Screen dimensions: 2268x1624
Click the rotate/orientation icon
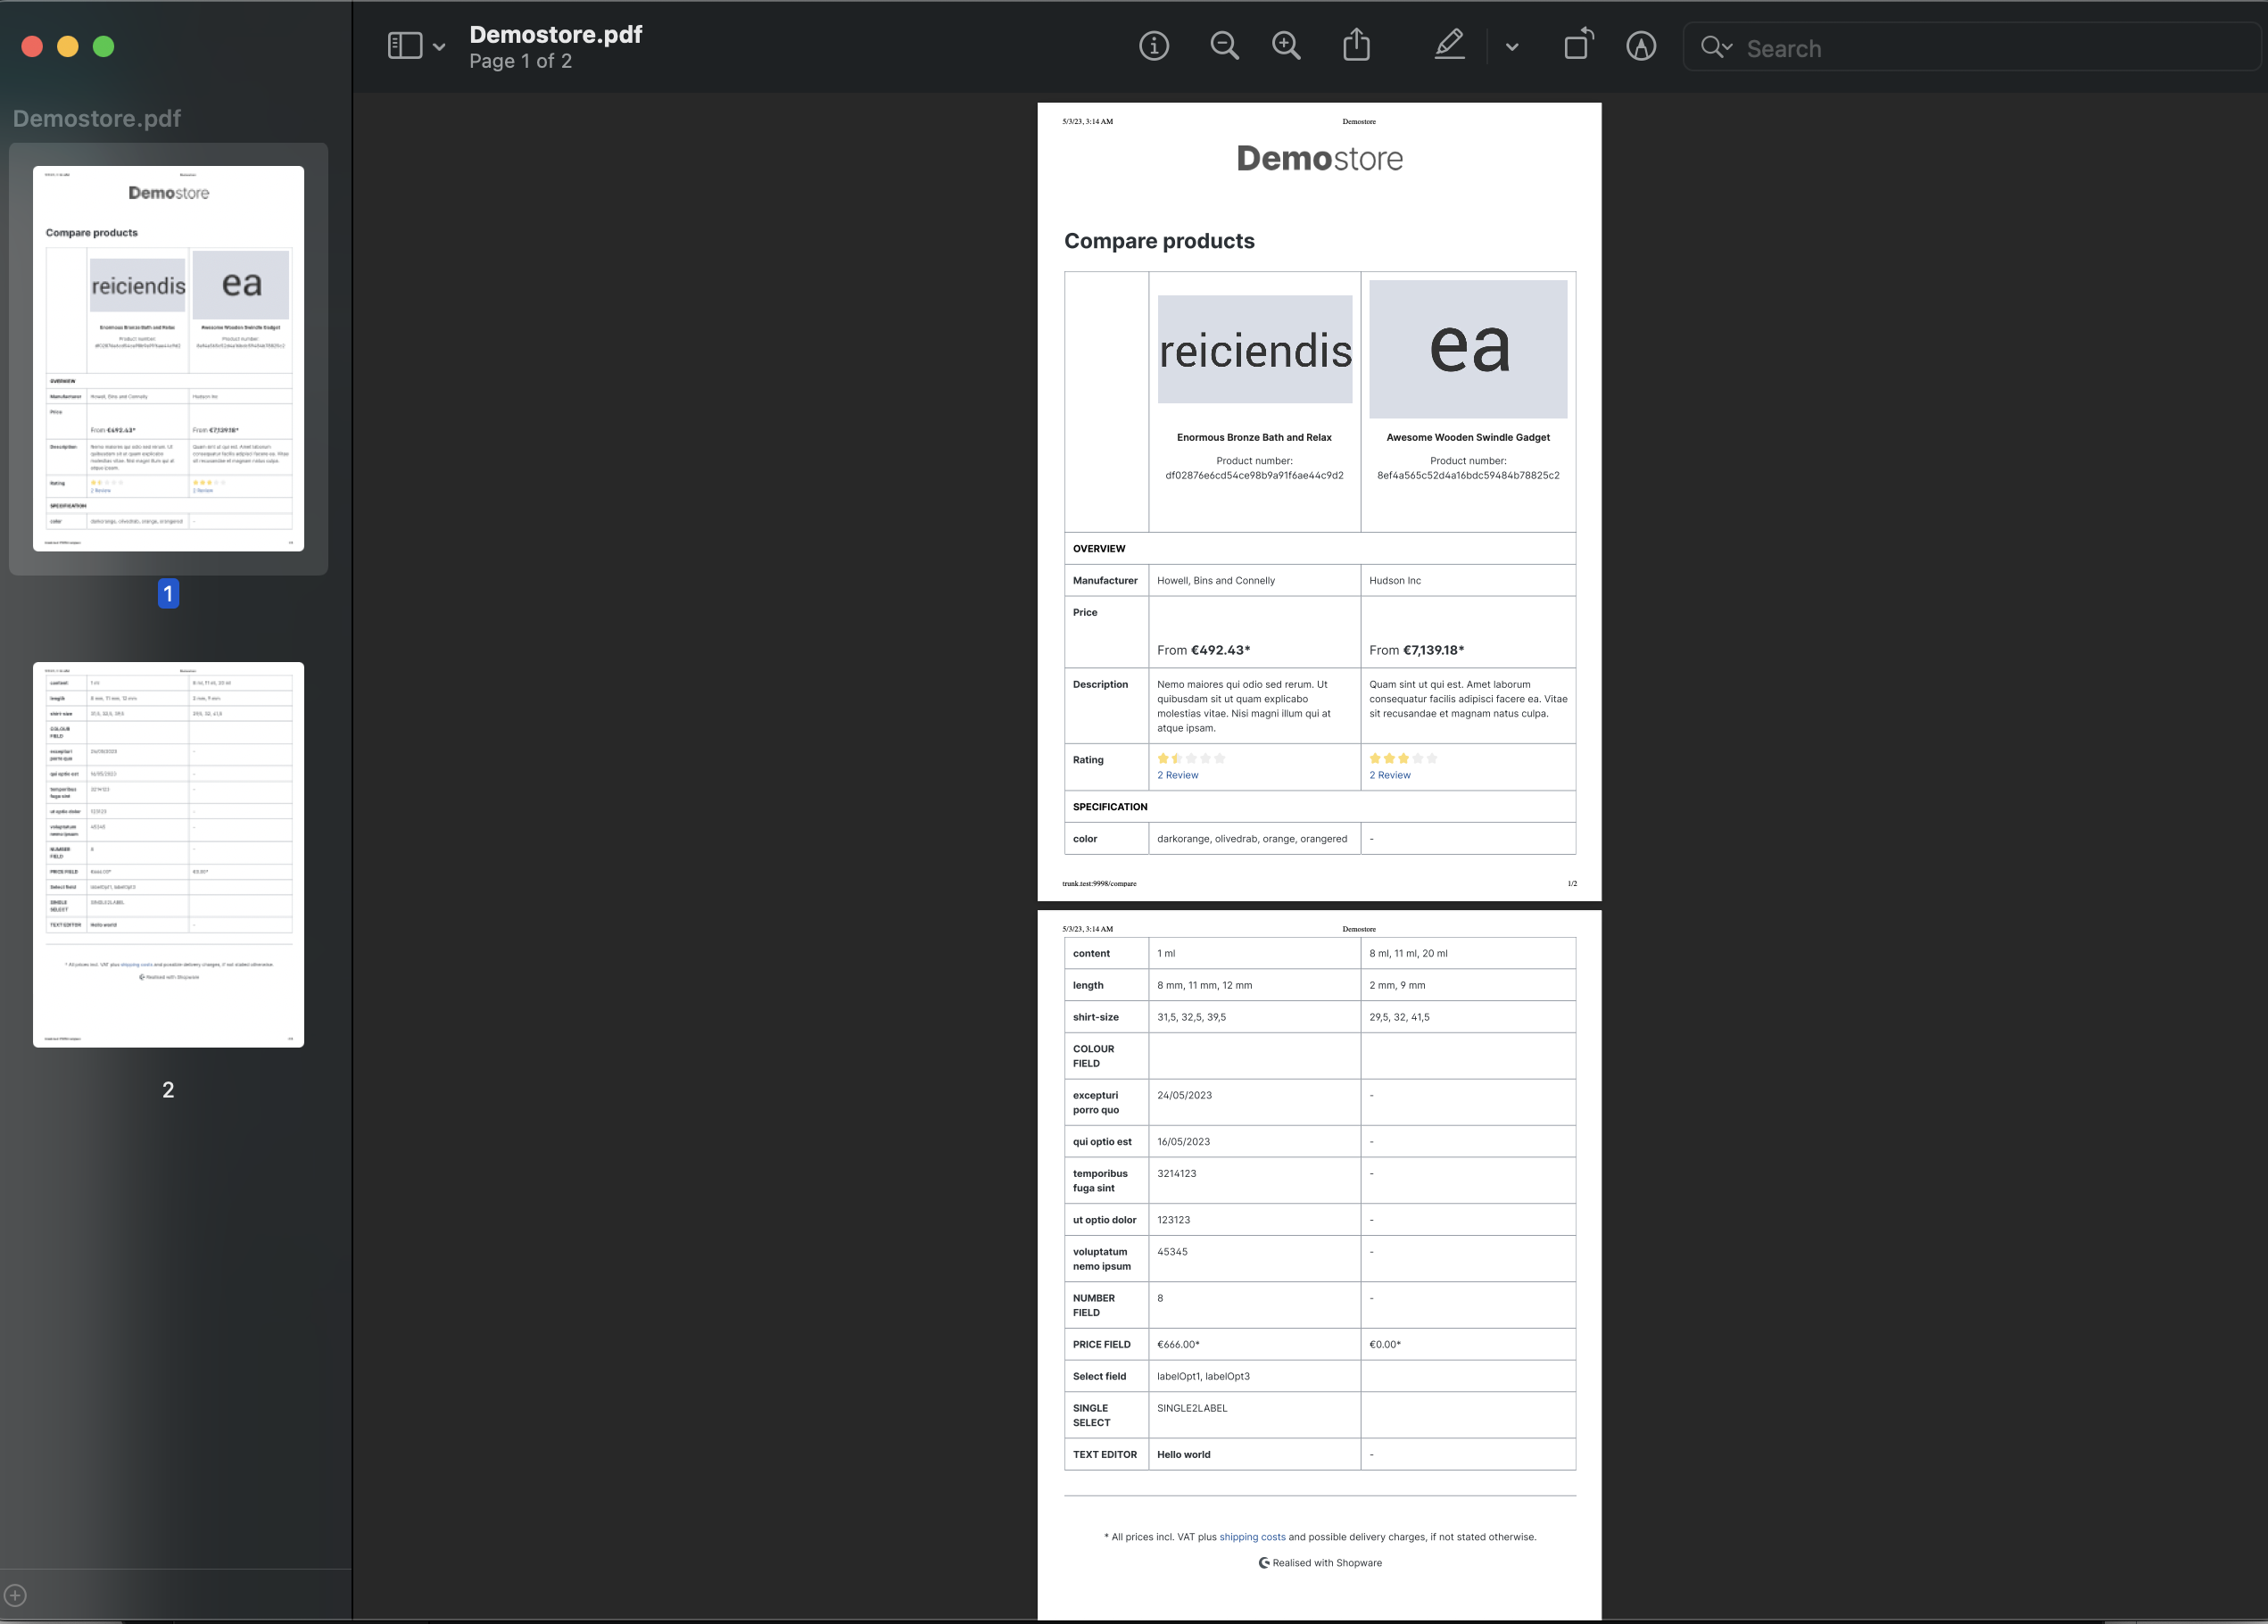(1576, 47)
